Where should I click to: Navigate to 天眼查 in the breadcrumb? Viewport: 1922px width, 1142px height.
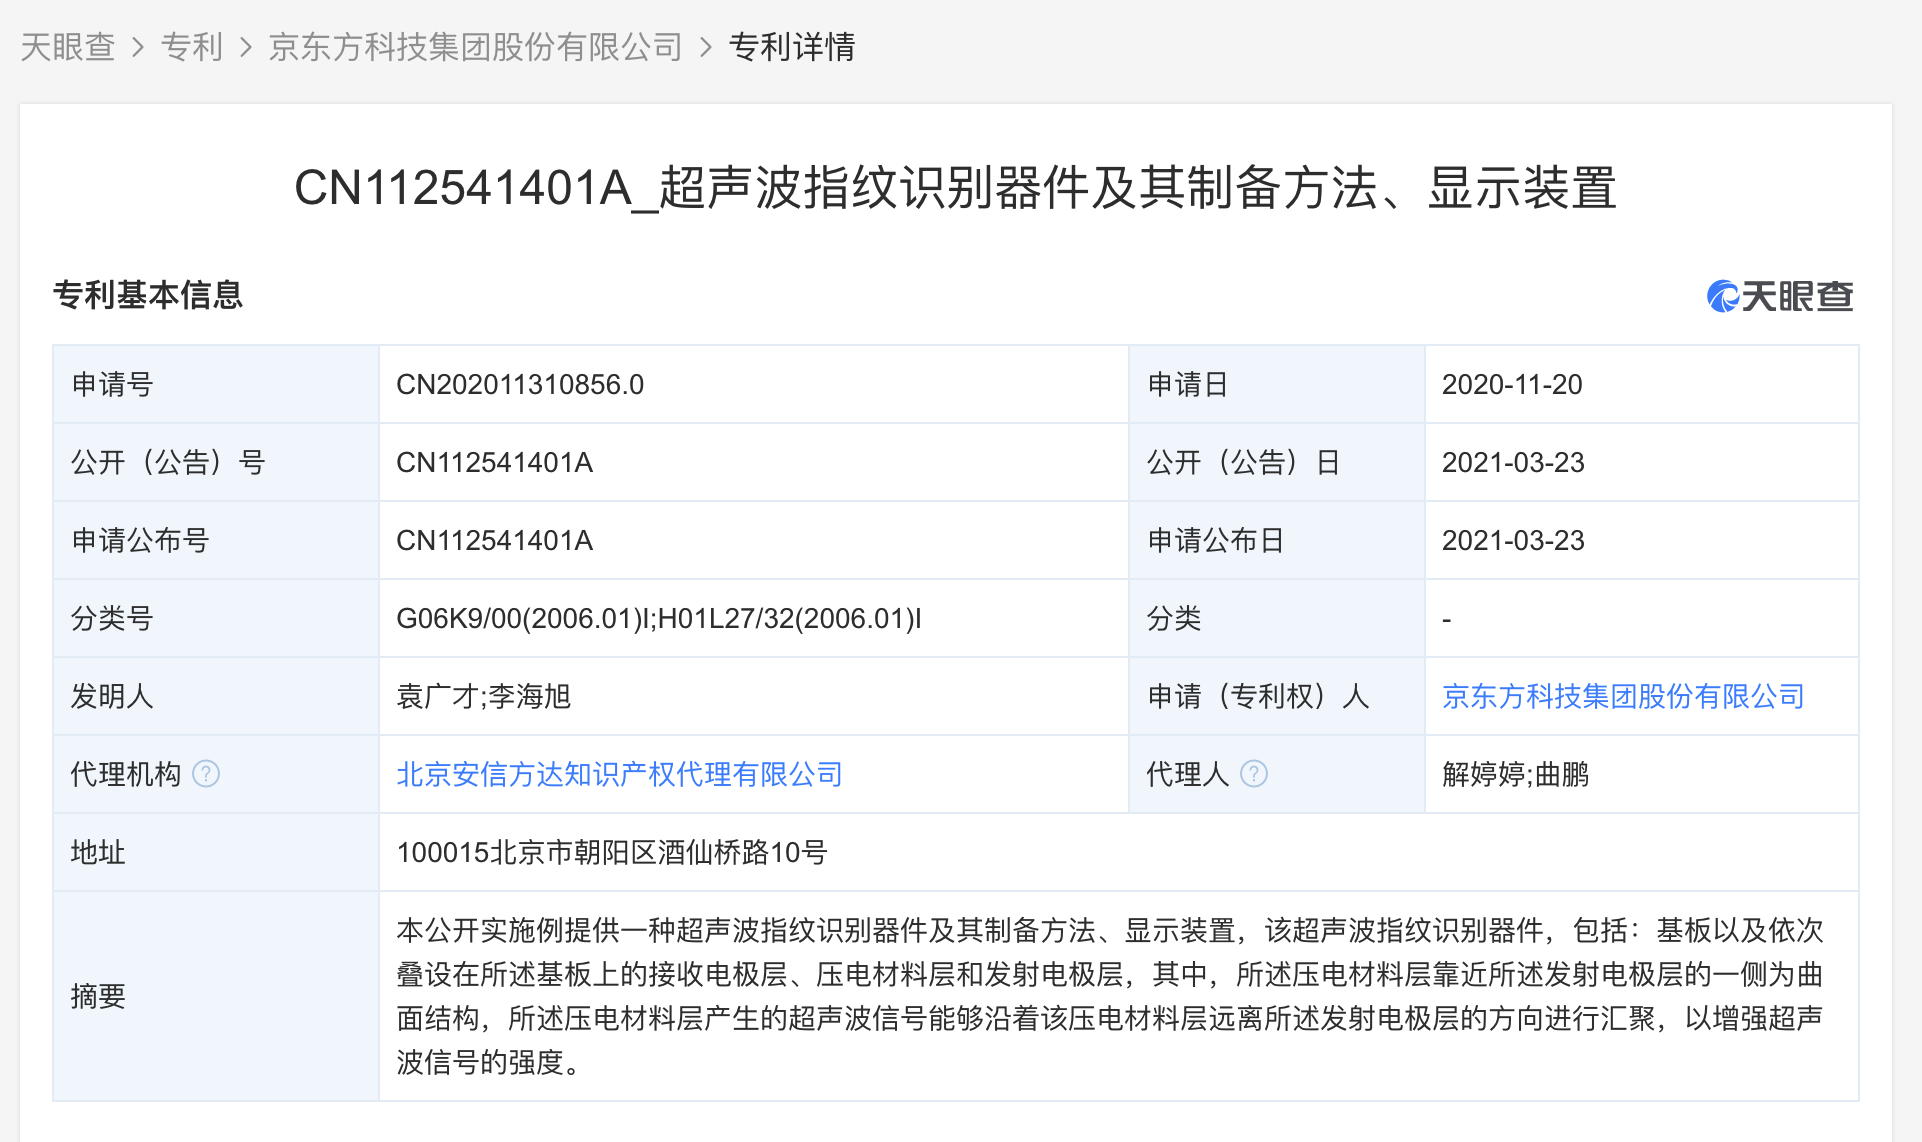[x=66, y=46]
